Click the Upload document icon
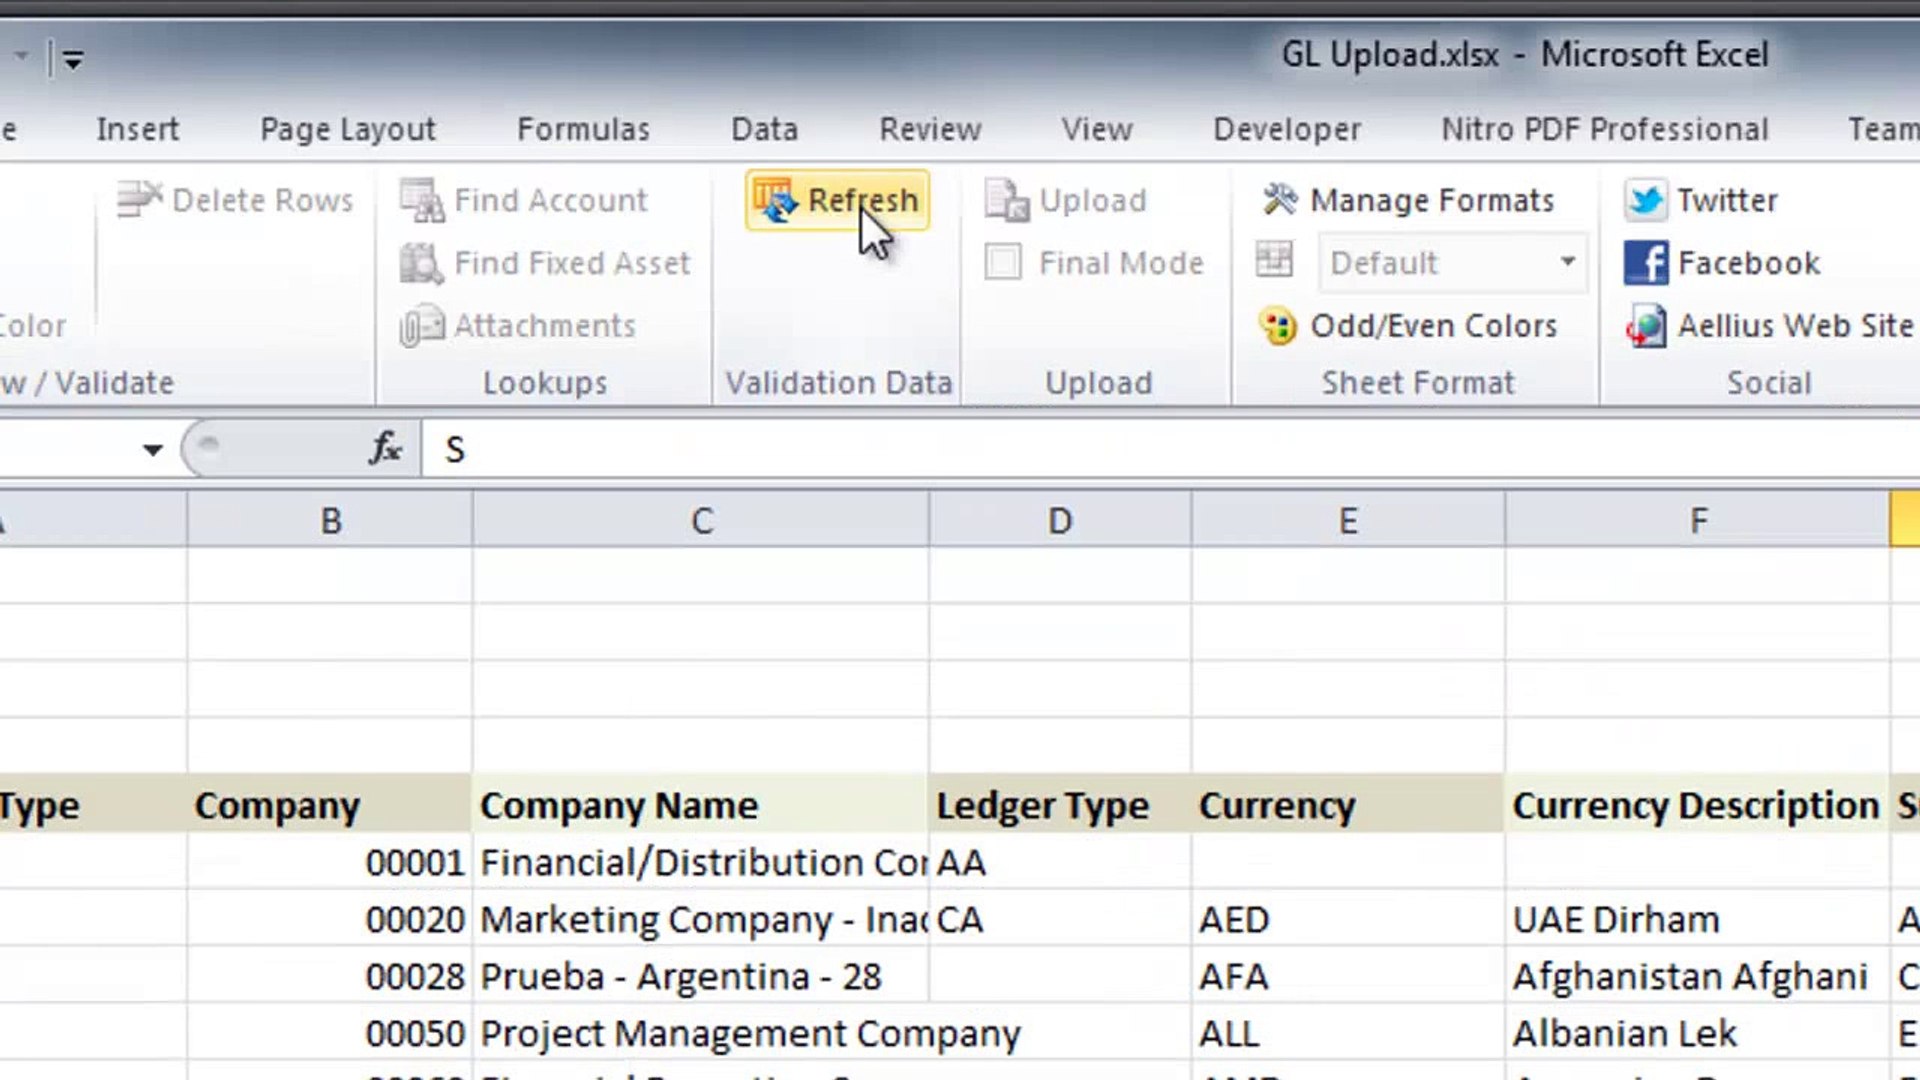Image resolution: width=1920 pixels, height=1080 pixels. pos(1006,200)
